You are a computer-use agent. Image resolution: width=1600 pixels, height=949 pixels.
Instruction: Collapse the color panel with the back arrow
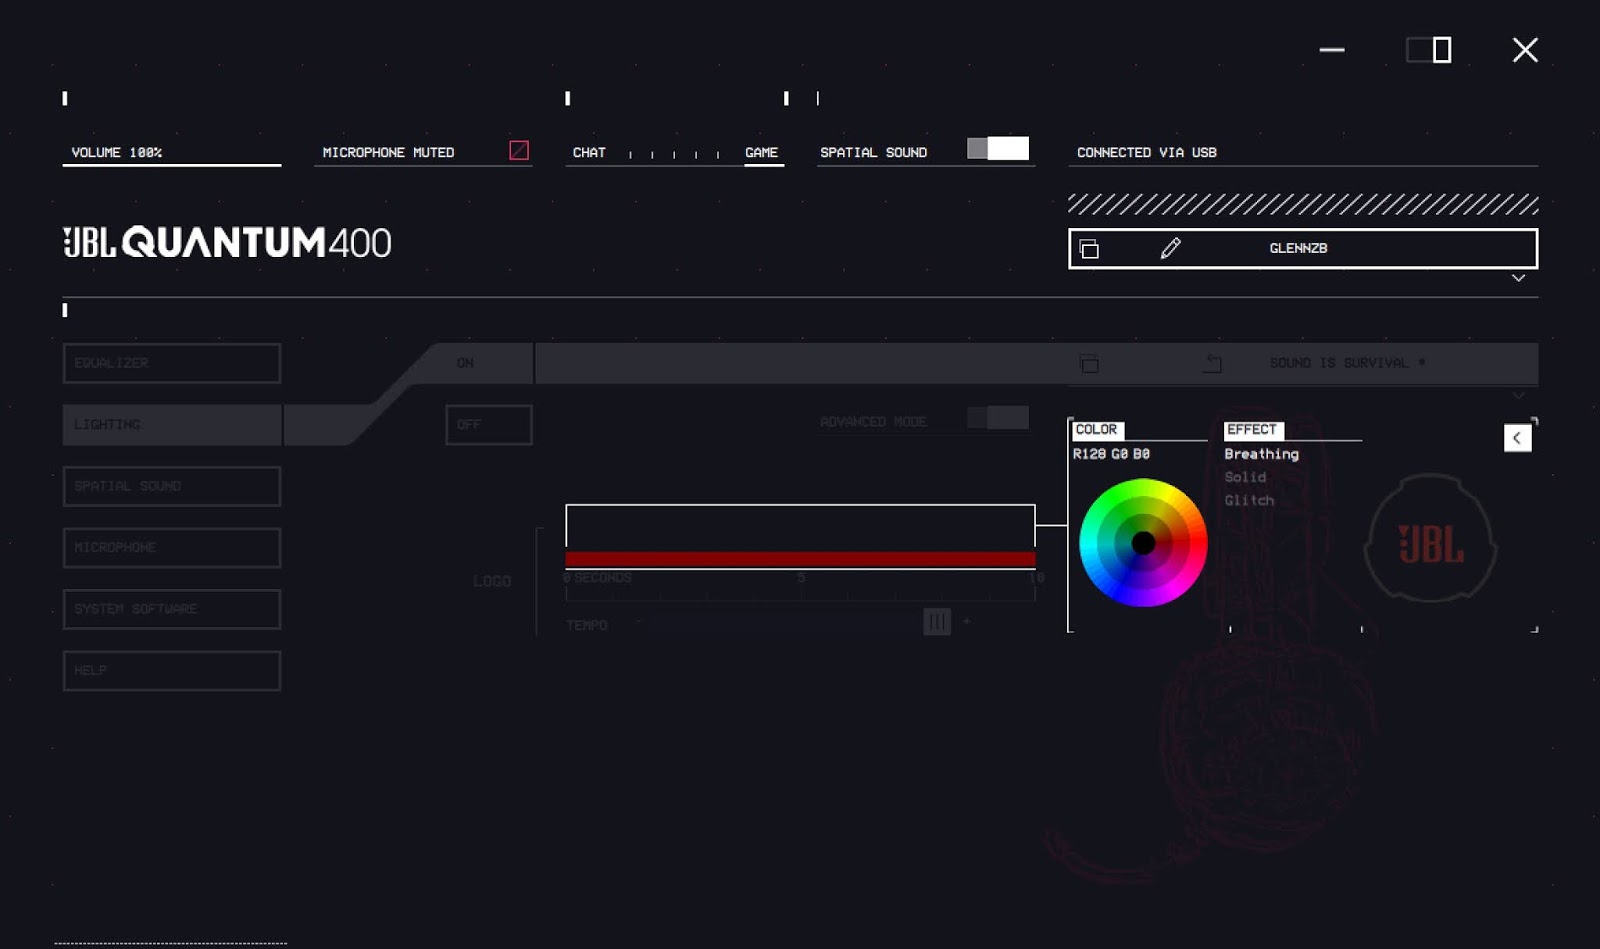pos(1517,438)
